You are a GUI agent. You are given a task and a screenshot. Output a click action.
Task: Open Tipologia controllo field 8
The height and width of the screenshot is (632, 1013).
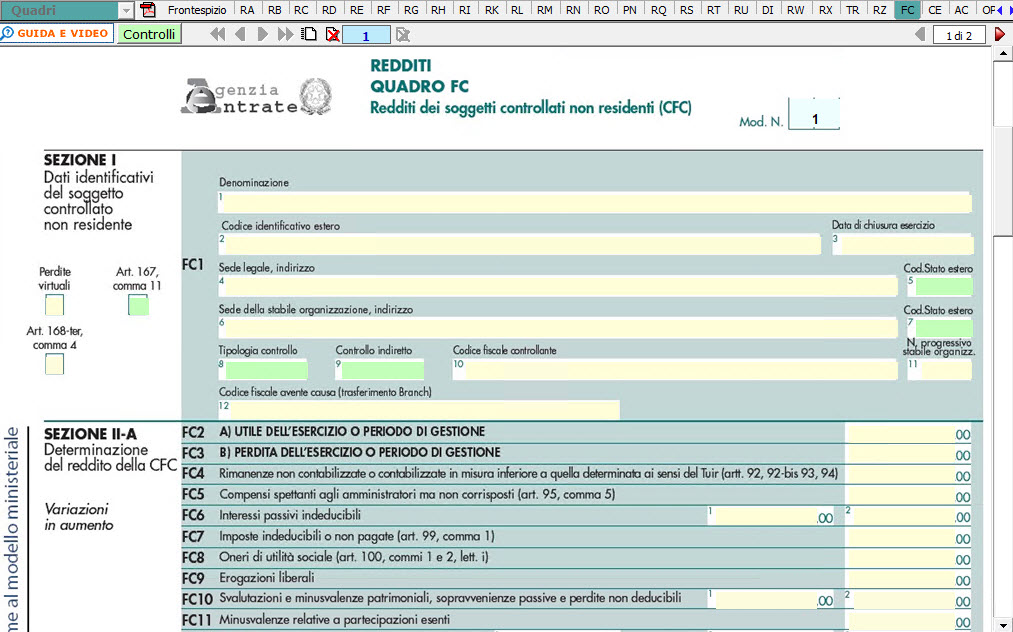click(x=266, y=370)
